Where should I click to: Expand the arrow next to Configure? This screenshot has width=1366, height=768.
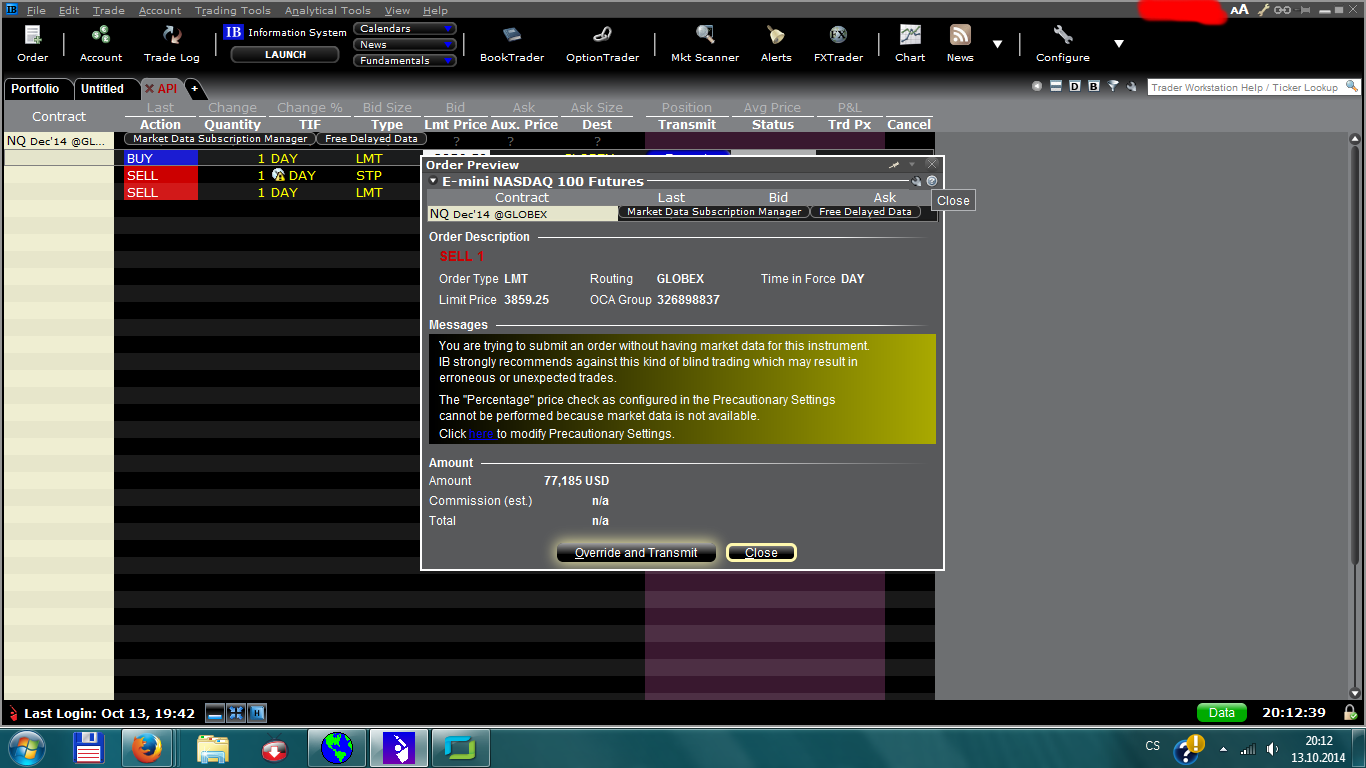pyautogui.click(x=1119, y=44)
